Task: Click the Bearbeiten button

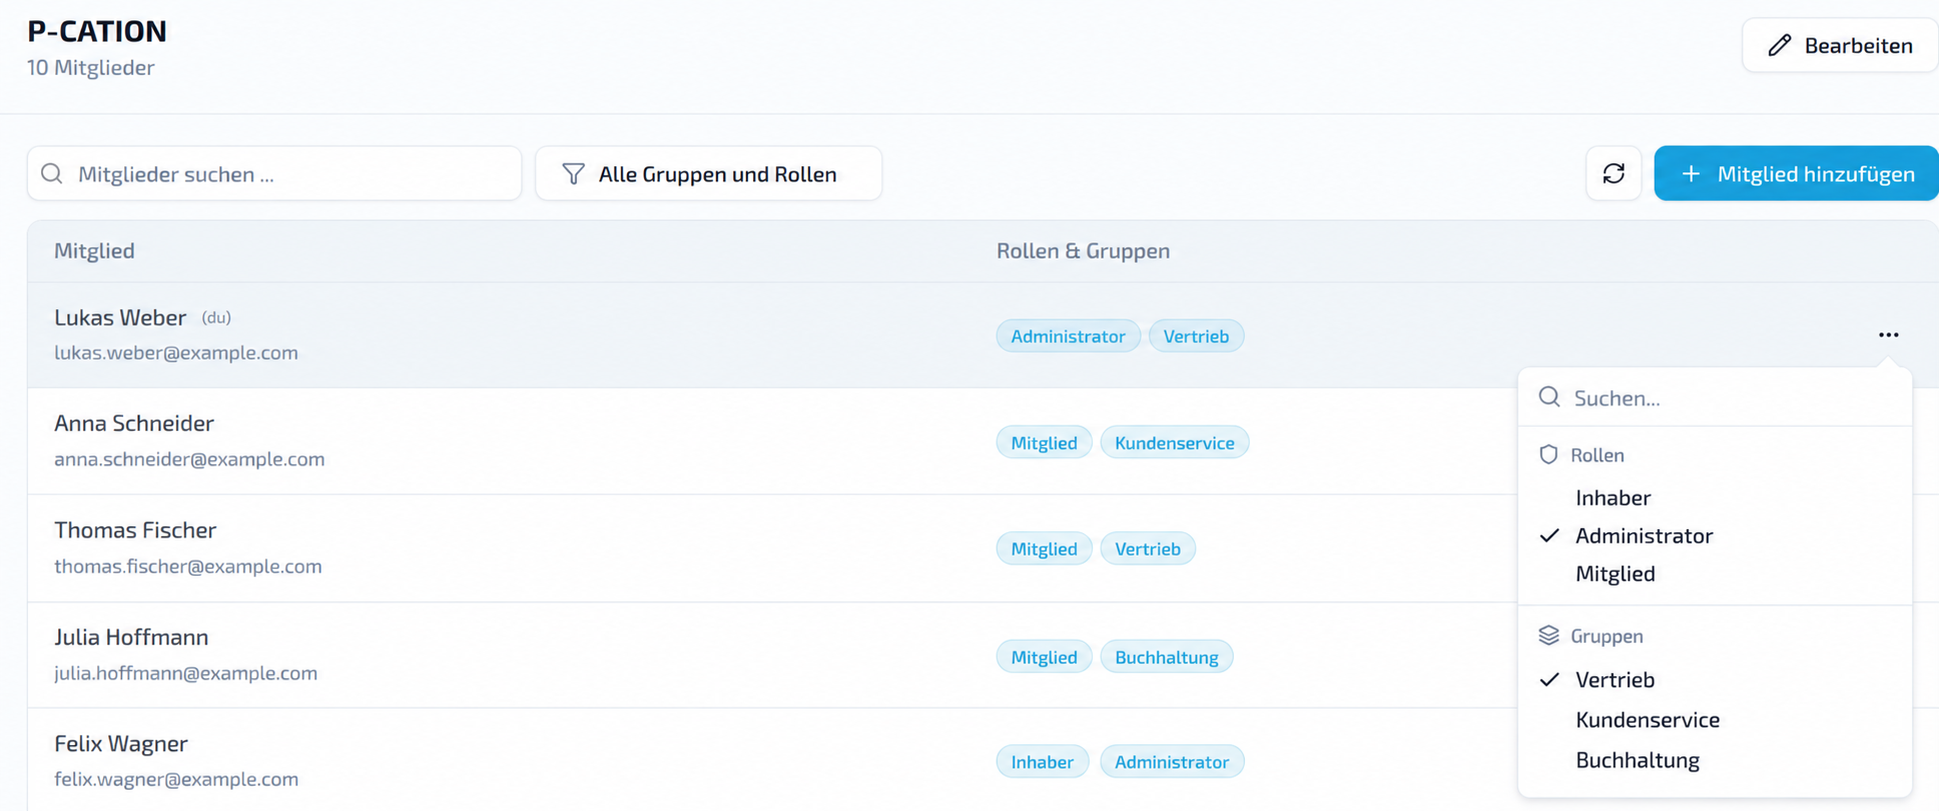Action: point(1840,46)
